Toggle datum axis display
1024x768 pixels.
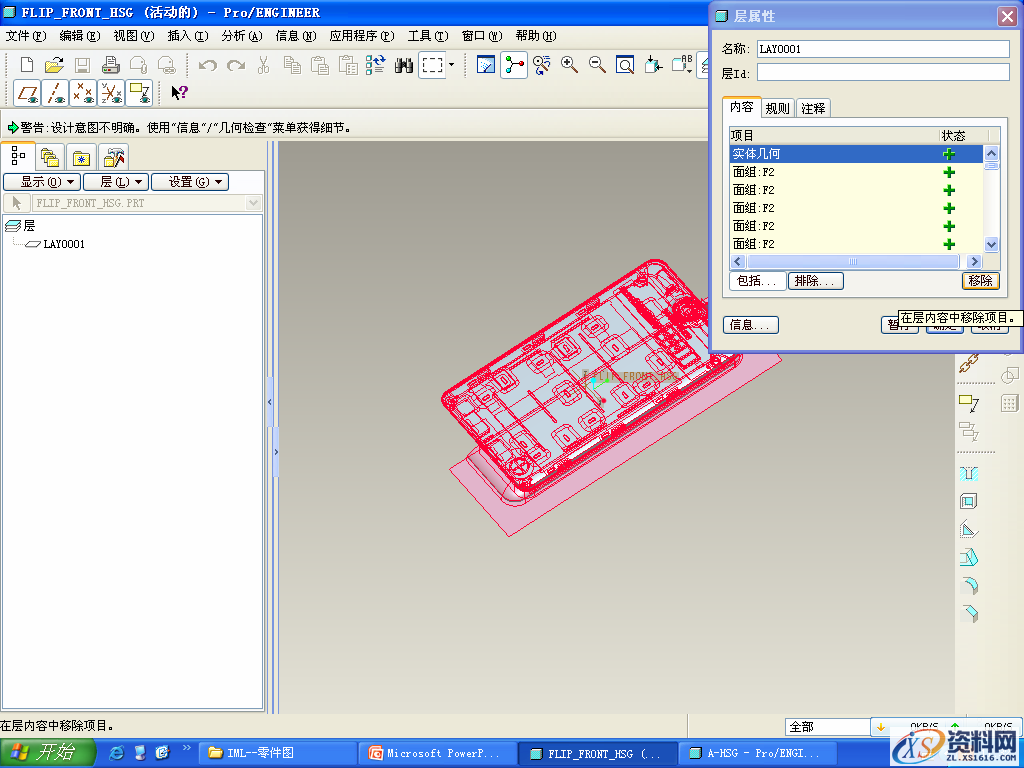pyautogui.click(x=56, y=93)
